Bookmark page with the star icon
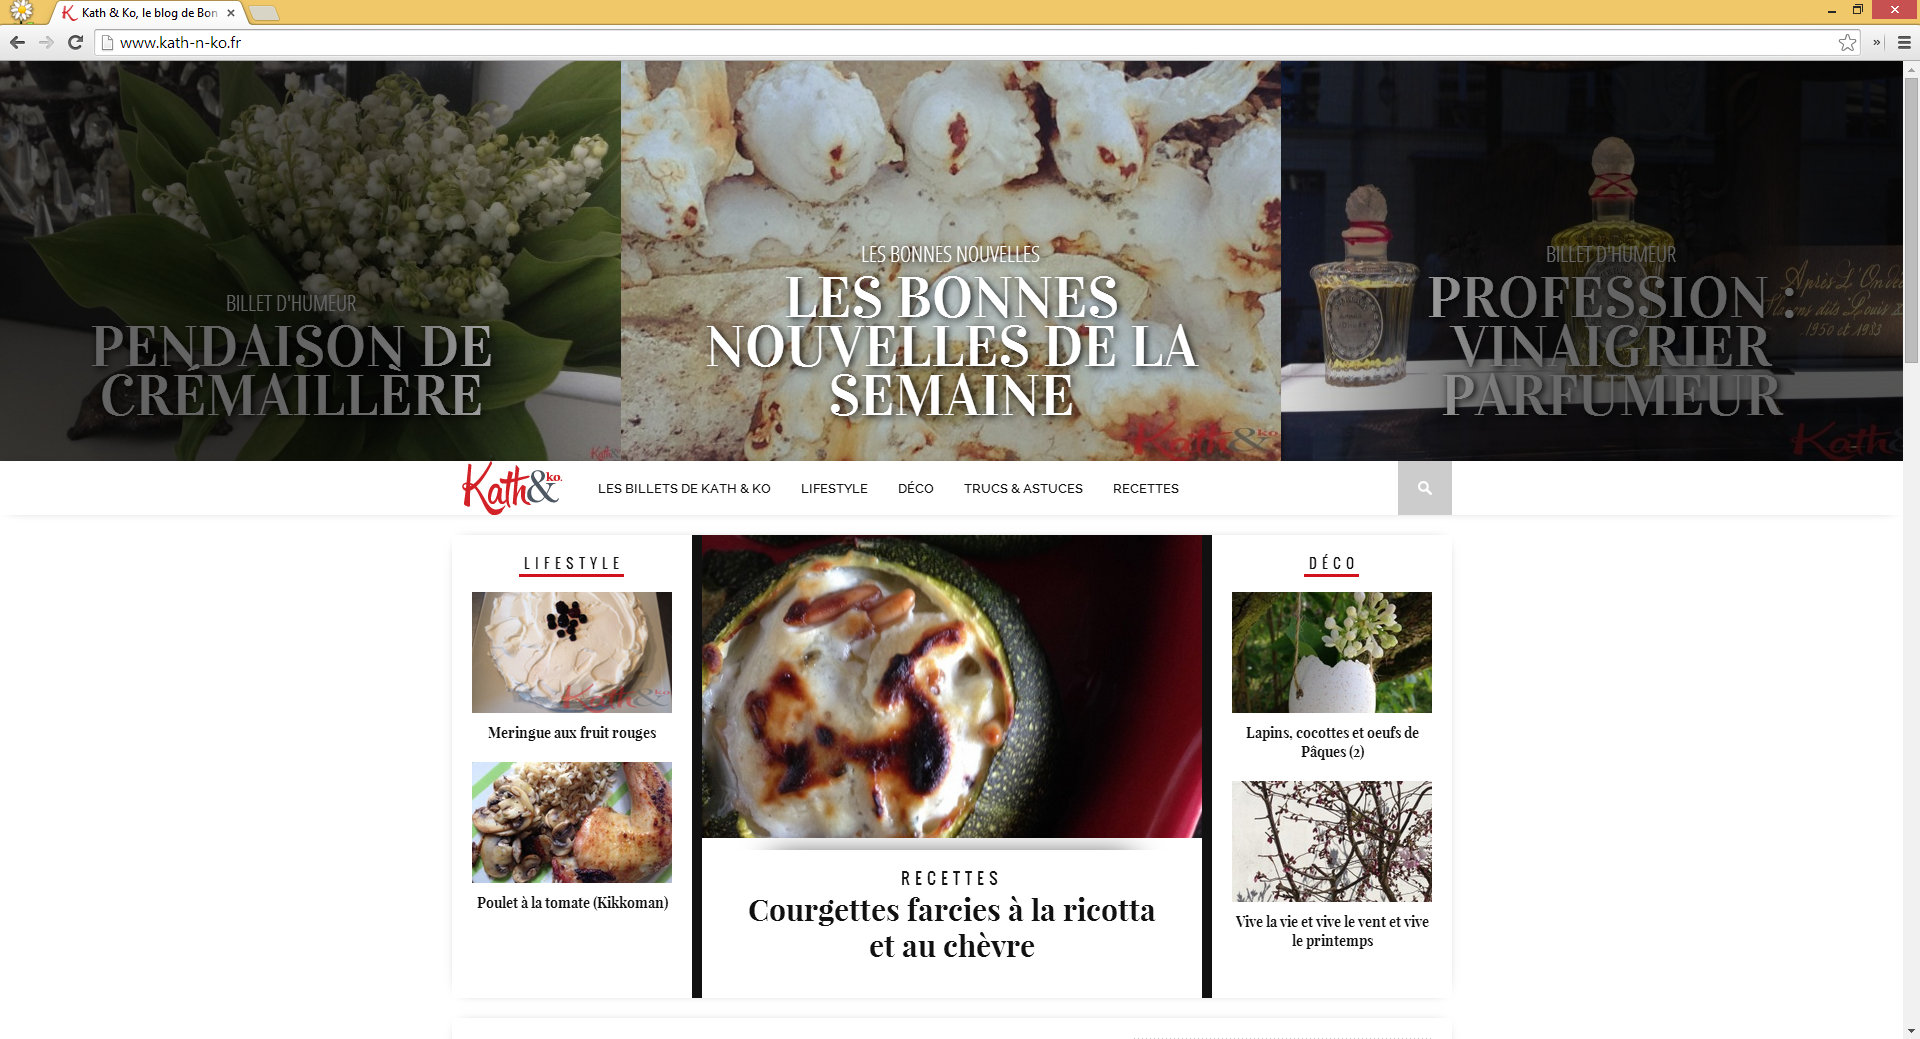 [1847, 42]
